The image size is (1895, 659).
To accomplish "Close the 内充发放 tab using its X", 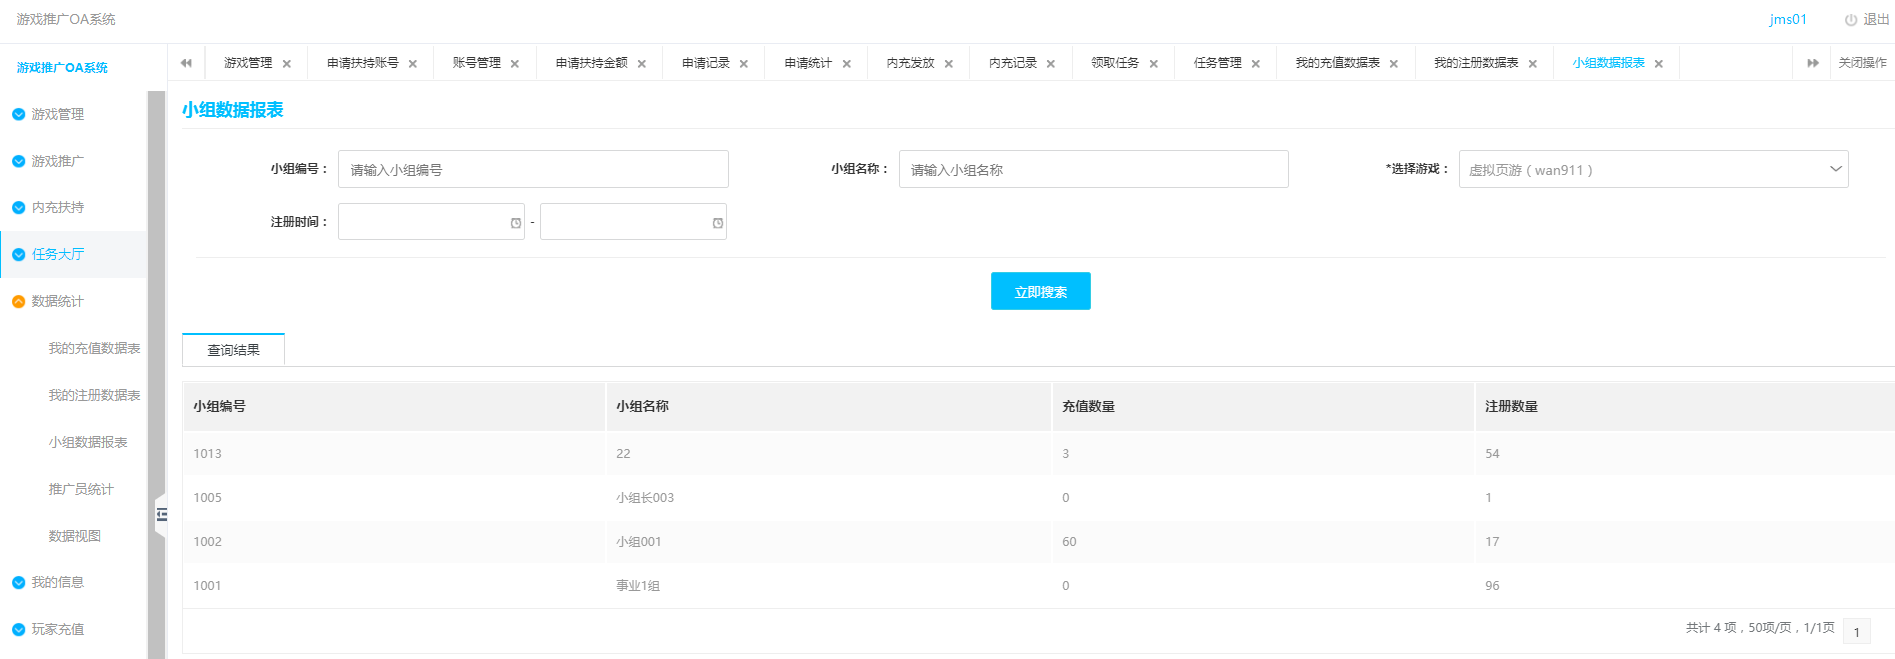I will [x=949, y=64].
